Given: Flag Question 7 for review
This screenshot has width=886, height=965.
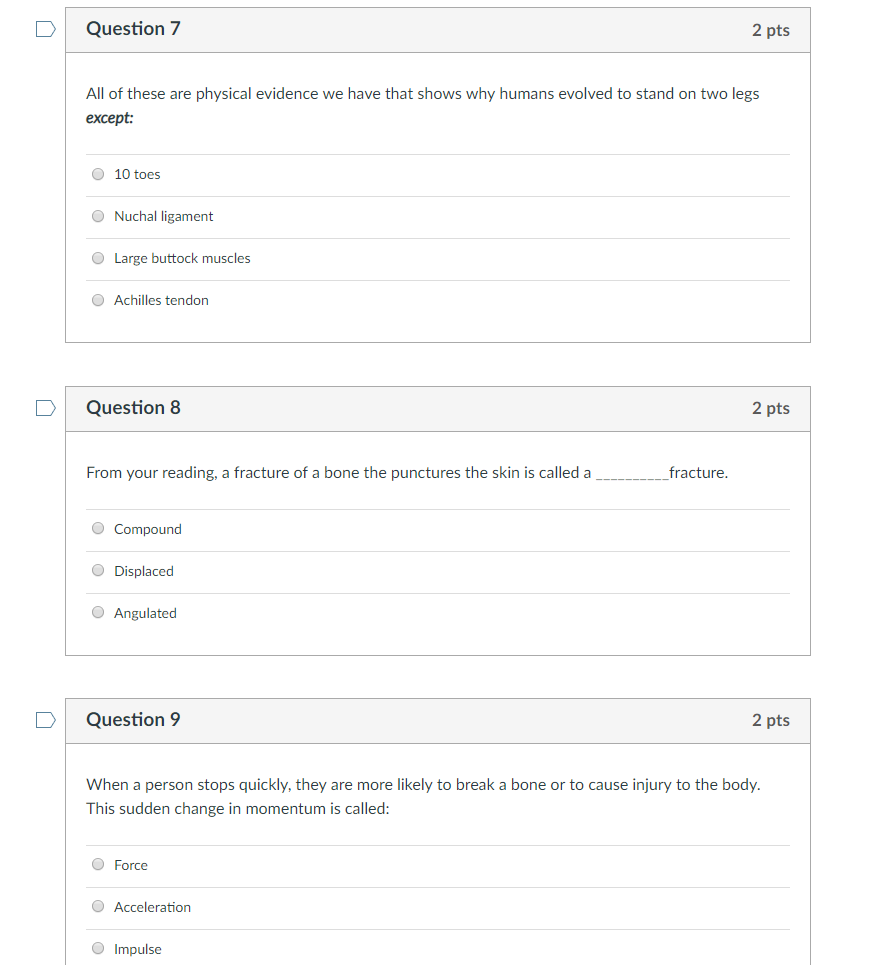Looking at the screenshot, I should pyautogui.click(x=46, y=29).
